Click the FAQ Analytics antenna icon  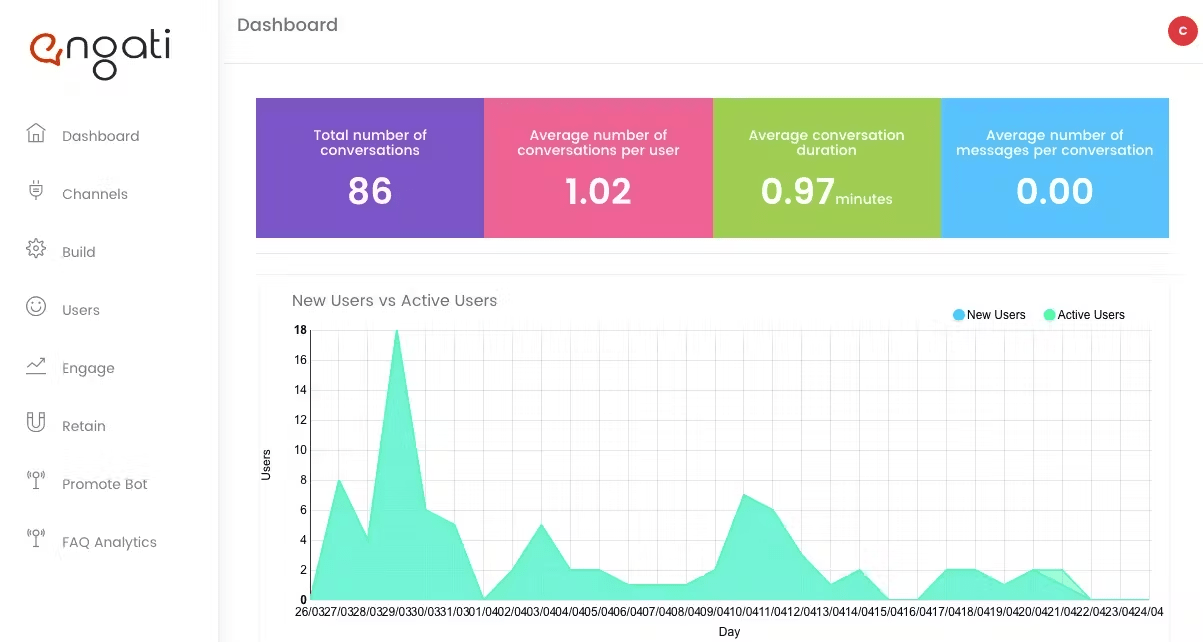pos(36,539)
